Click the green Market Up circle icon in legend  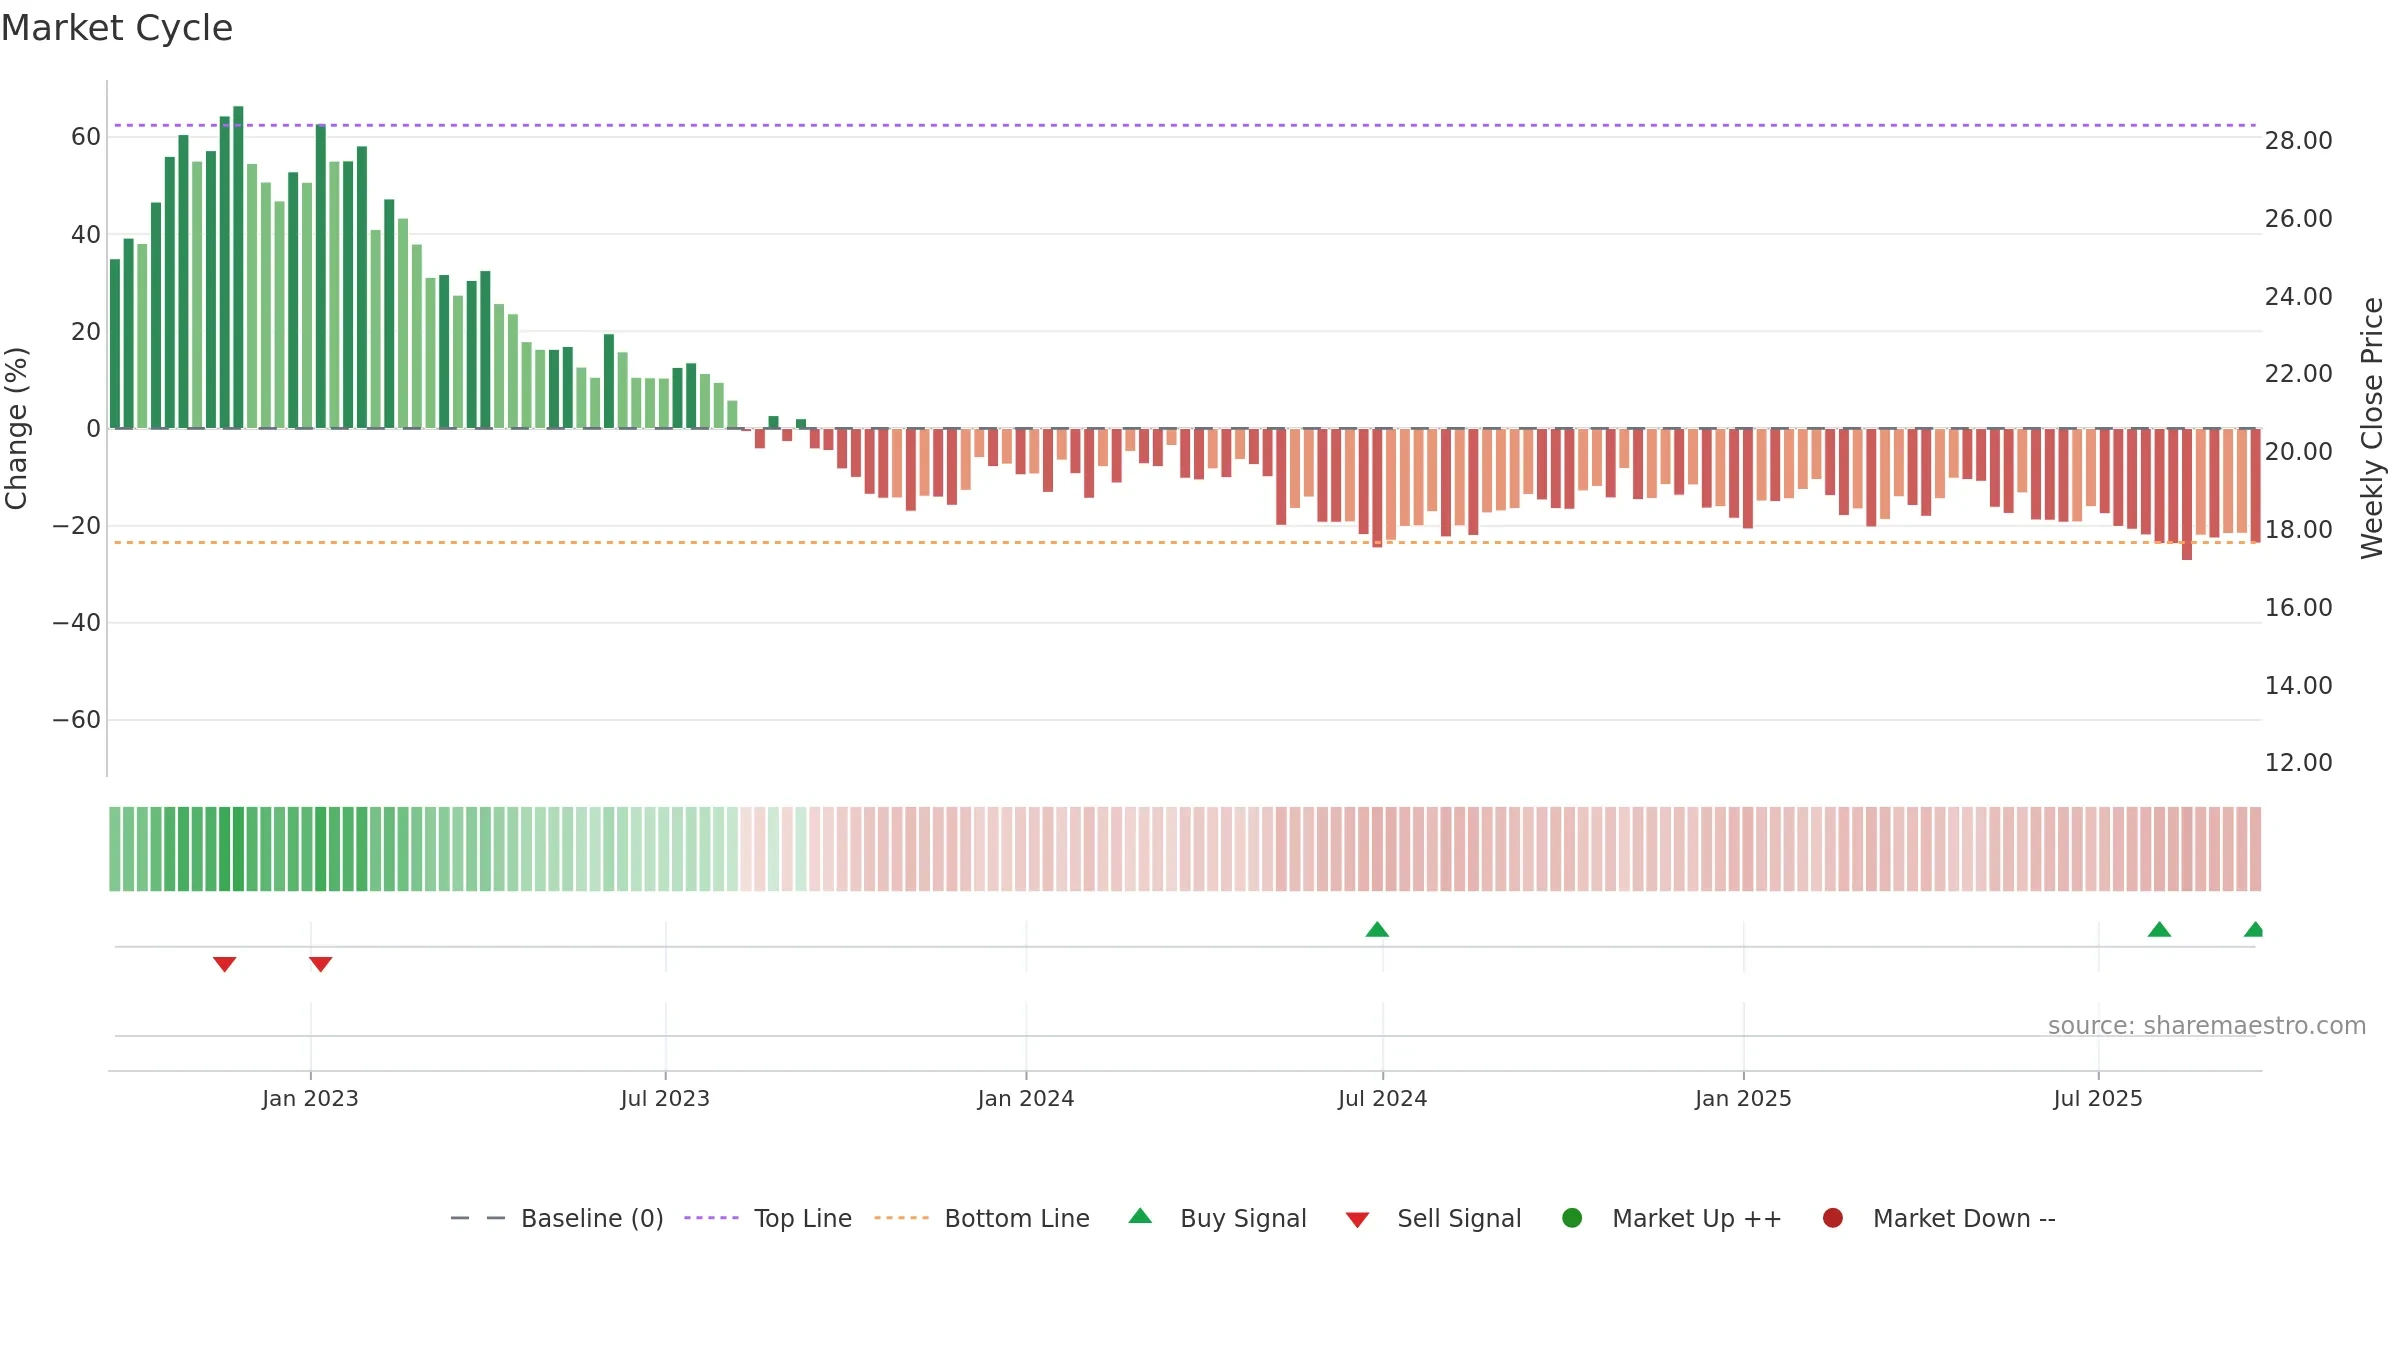[x=1572, y=1218]
